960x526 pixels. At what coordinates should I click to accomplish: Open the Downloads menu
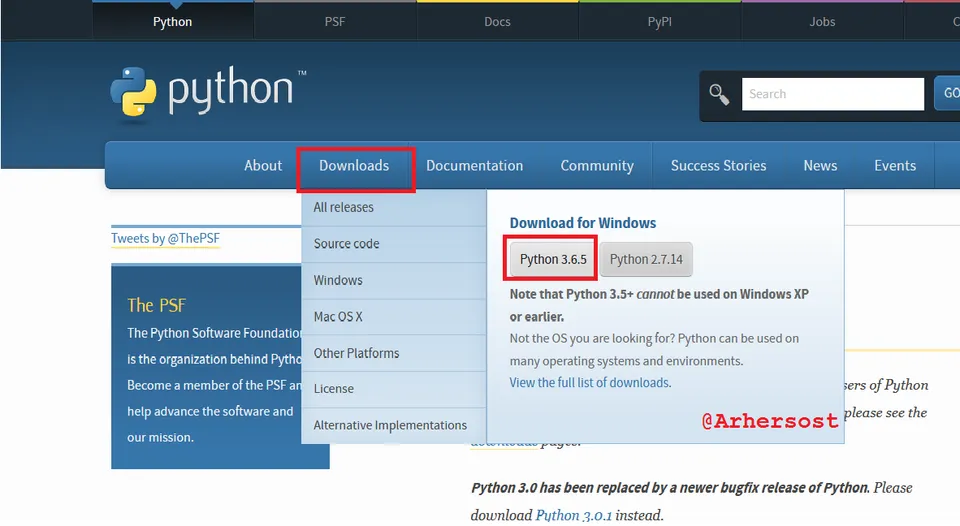(354, 165)
